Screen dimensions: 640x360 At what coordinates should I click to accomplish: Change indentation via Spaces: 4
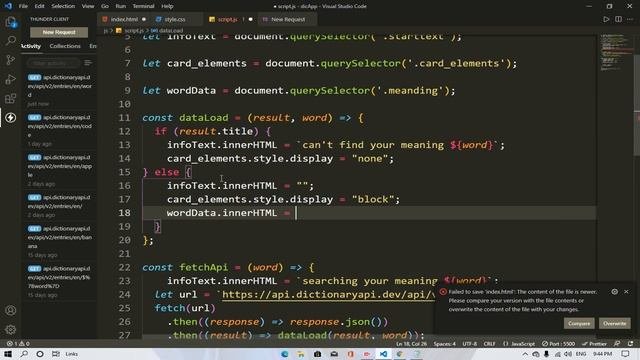[444, 344]
